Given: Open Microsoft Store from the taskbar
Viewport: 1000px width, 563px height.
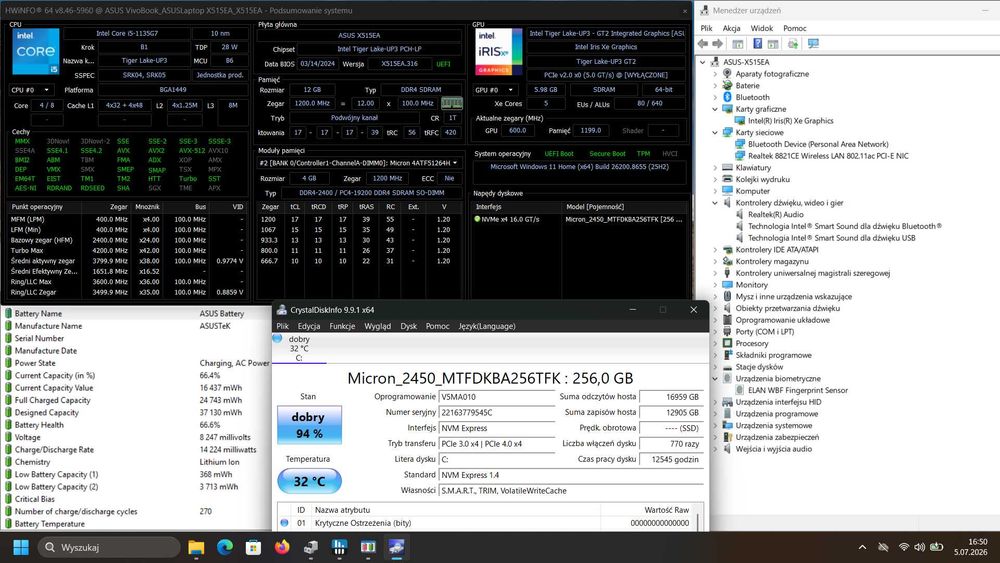Looking at the screenshot, I should click(253, 547).
